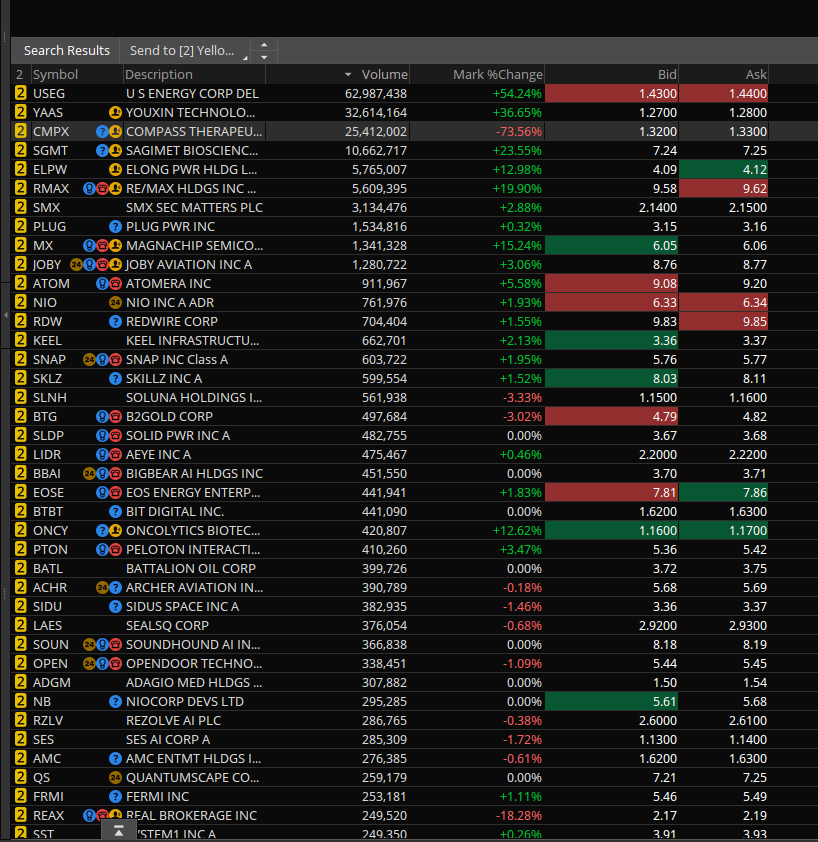Click the blue lightbulb icon beside RMAX
Screen dimensions: 818x842
tap(89, 188)
